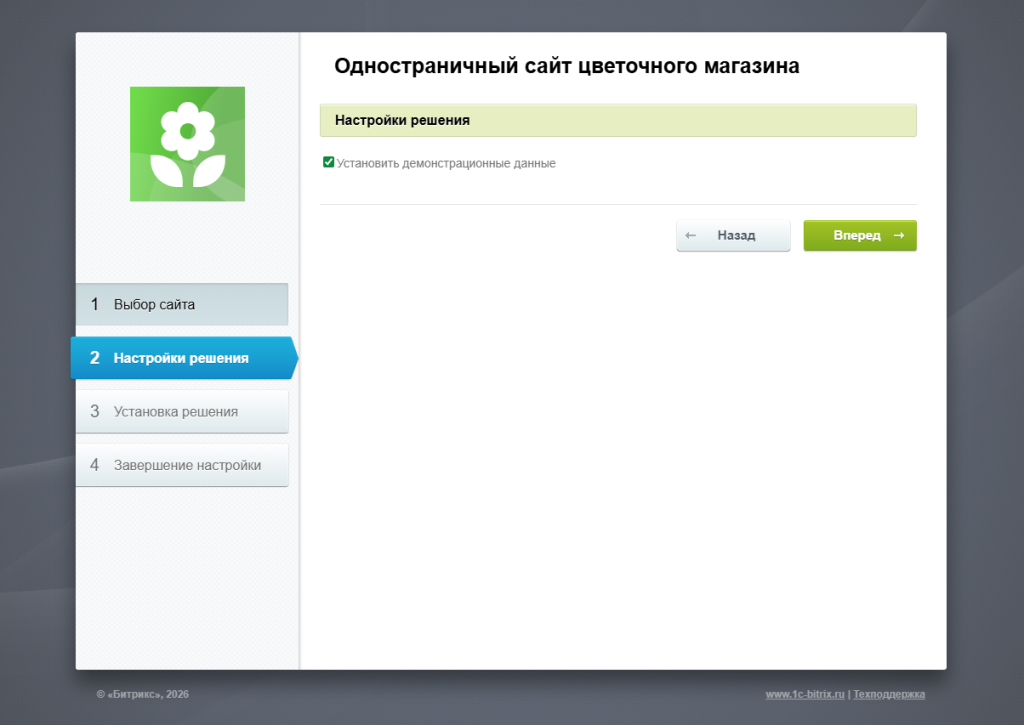Go back with the Назад button
The height and width of the screenshot is (725, 1024).
[x=733, y=236]
